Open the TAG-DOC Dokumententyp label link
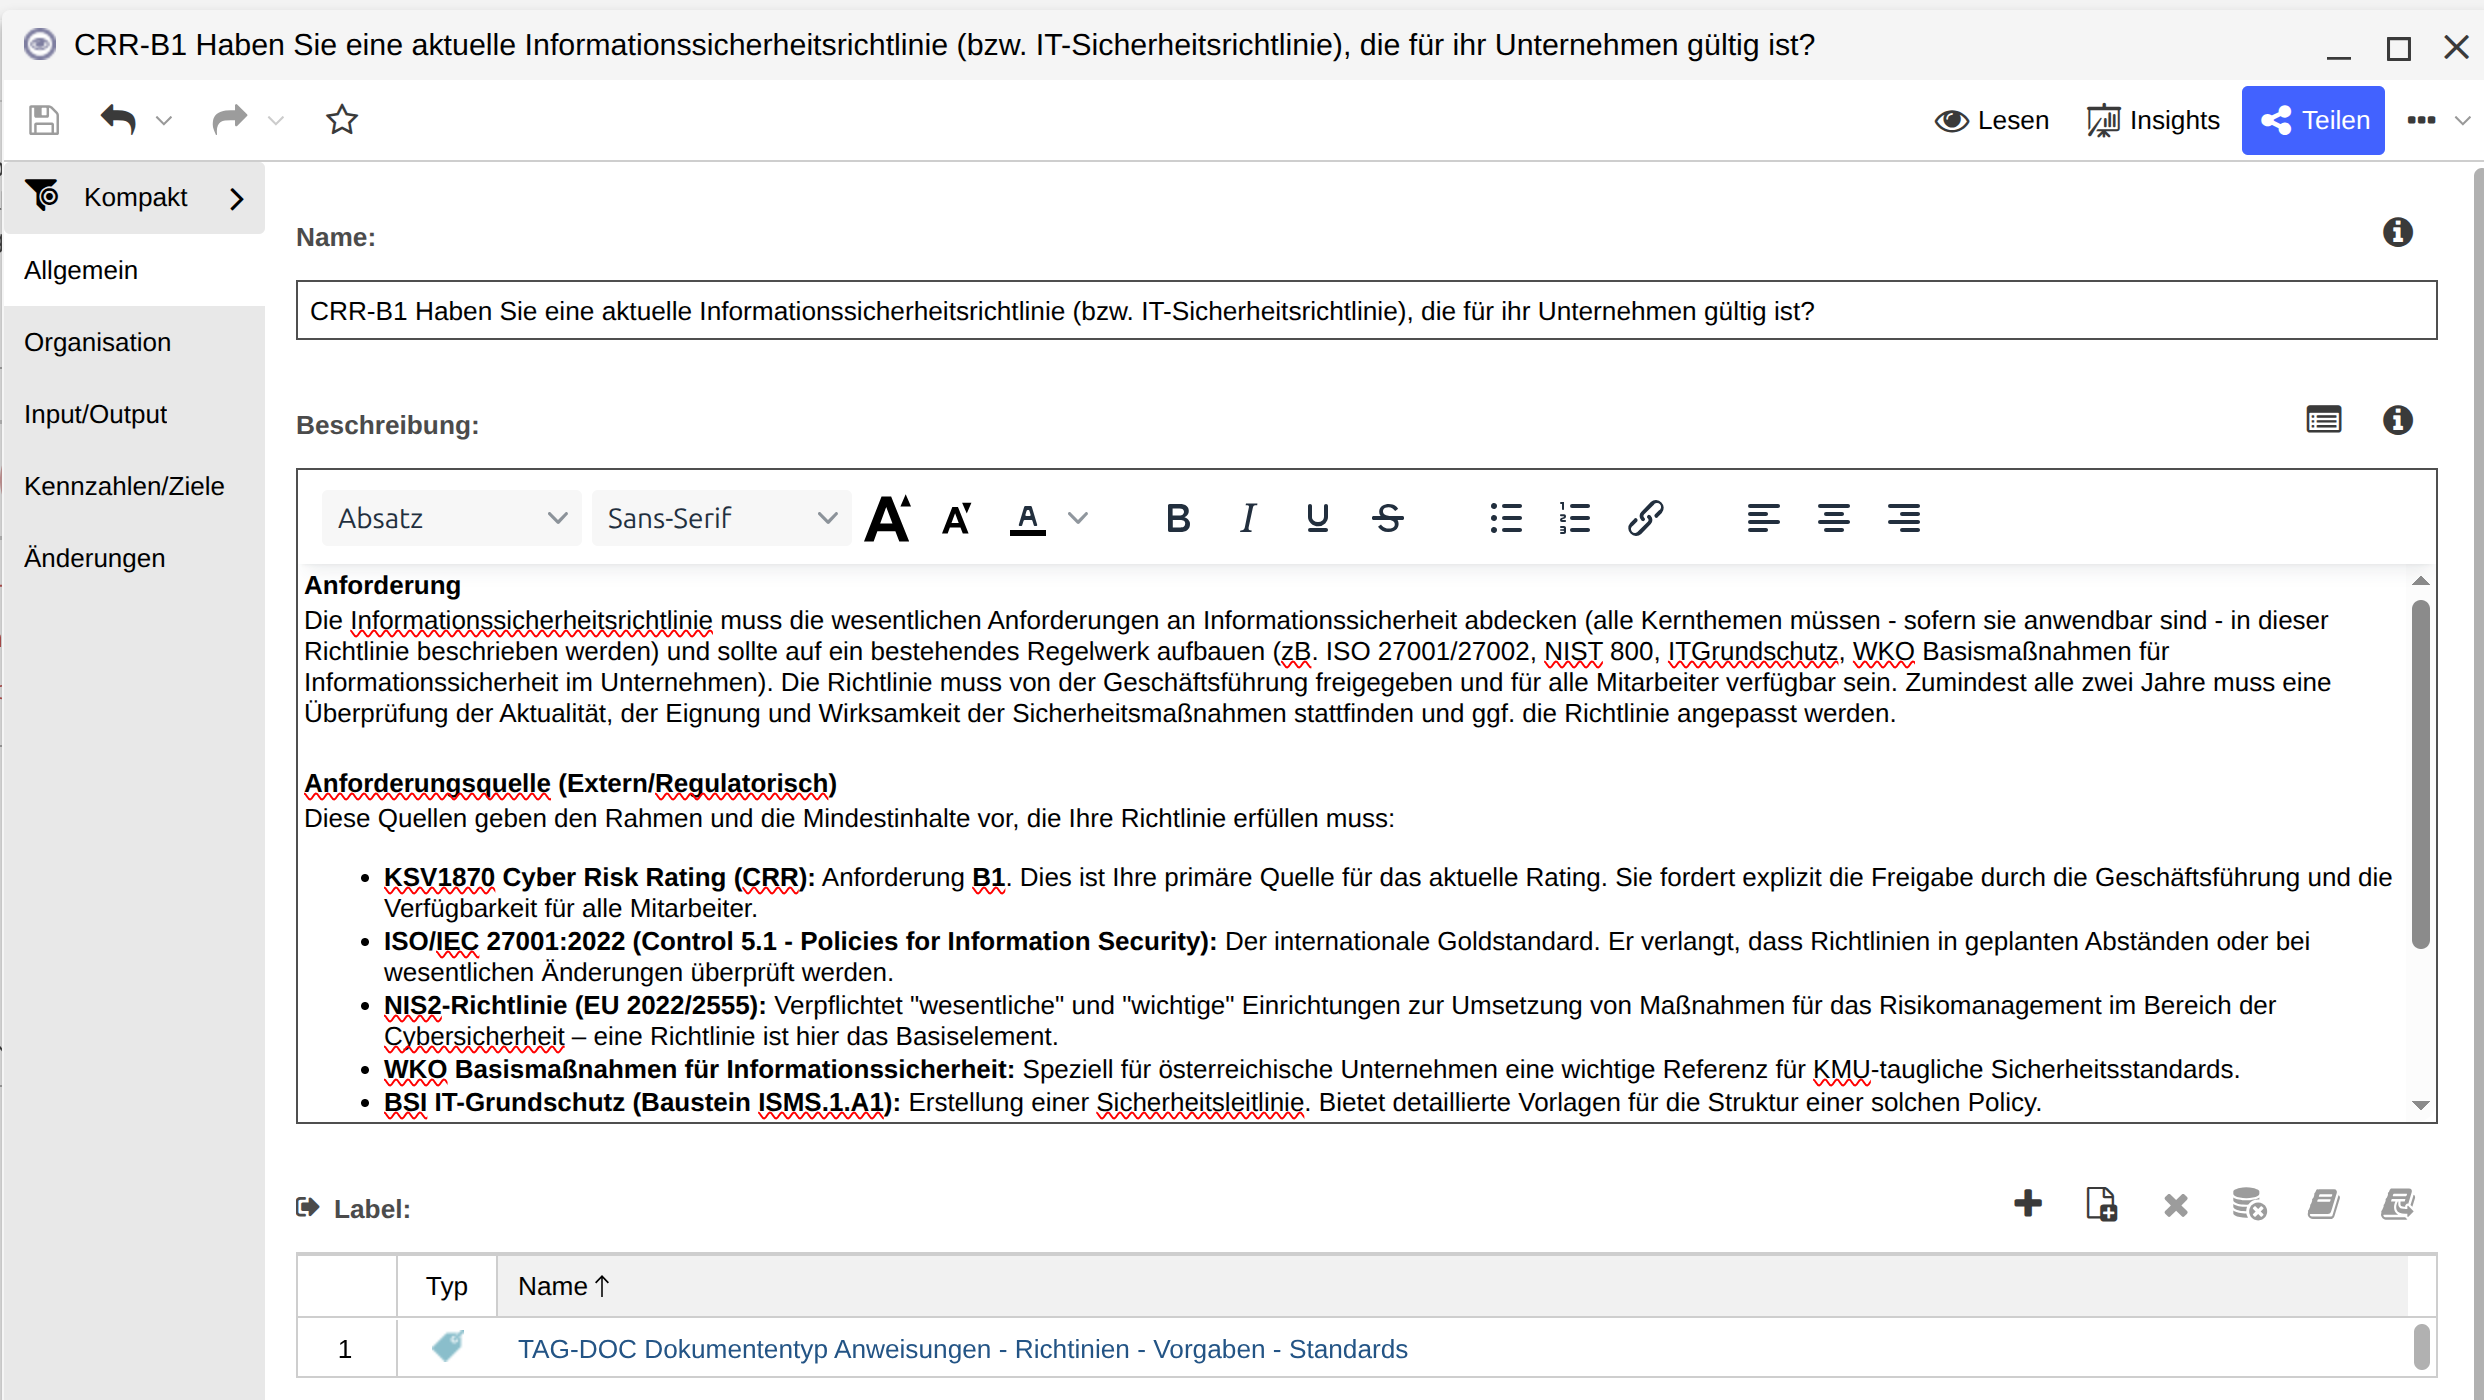Screen dimensions: 2484x1400 pyautogui.click(x=962, y=1349)
